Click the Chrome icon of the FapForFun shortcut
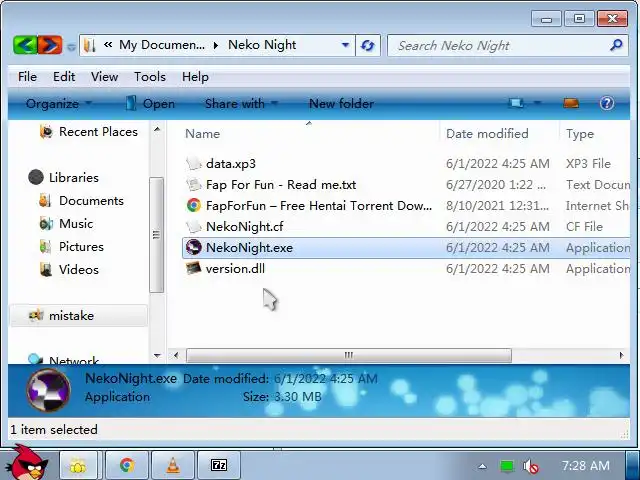 (193, 205)
